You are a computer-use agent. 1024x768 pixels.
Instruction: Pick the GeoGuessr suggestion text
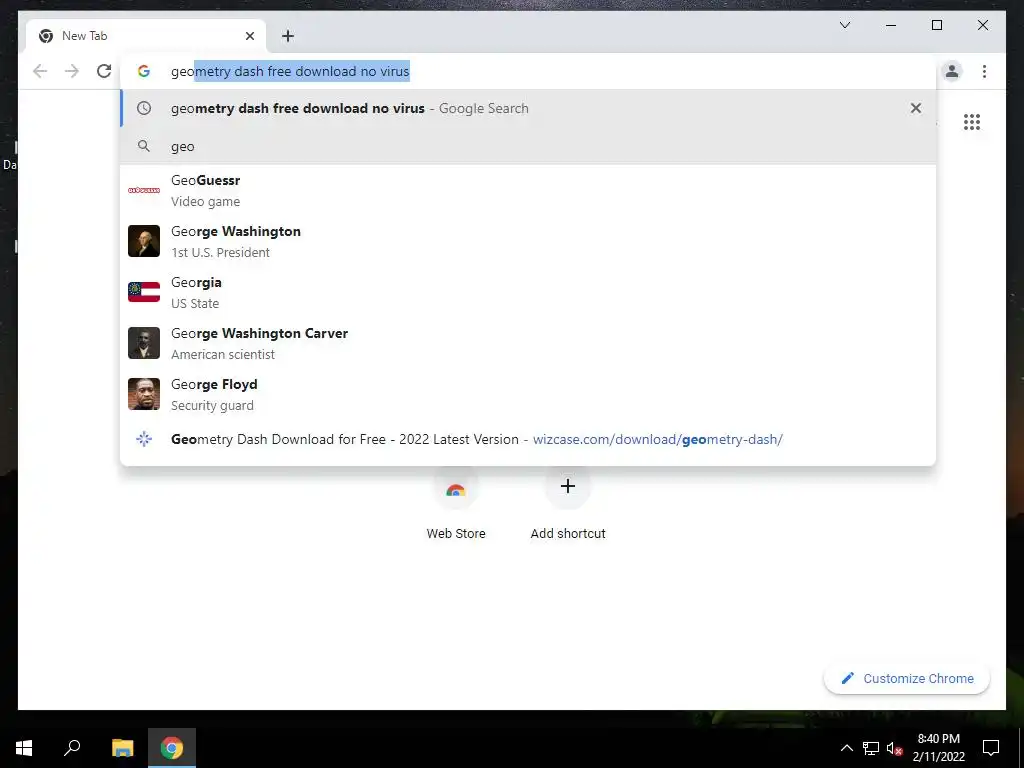(x=206, y=180)
